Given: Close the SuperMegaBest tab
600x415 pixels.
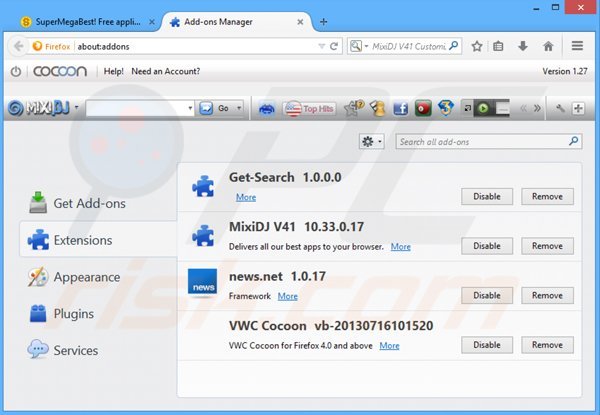Looking at the screenshot, I should click(x=152, y=22).
